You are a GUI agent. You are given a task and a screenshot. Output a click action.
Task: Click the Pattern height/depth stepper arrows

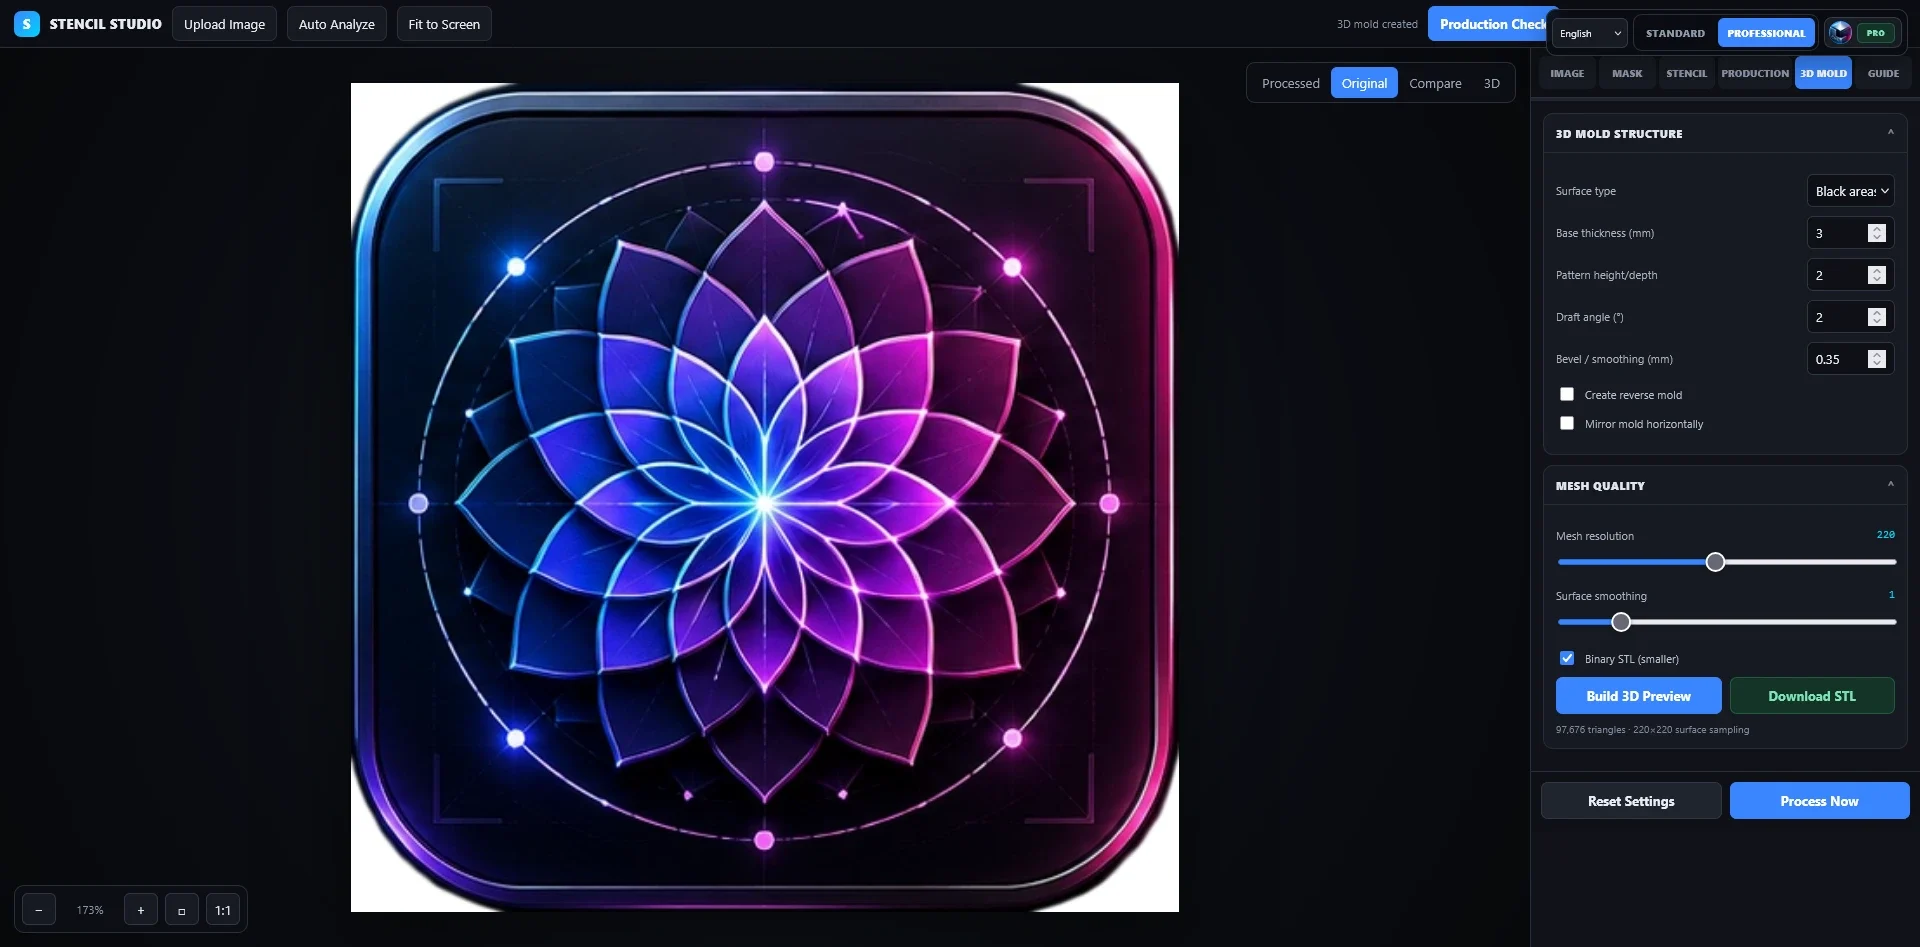pos(1877,275)
